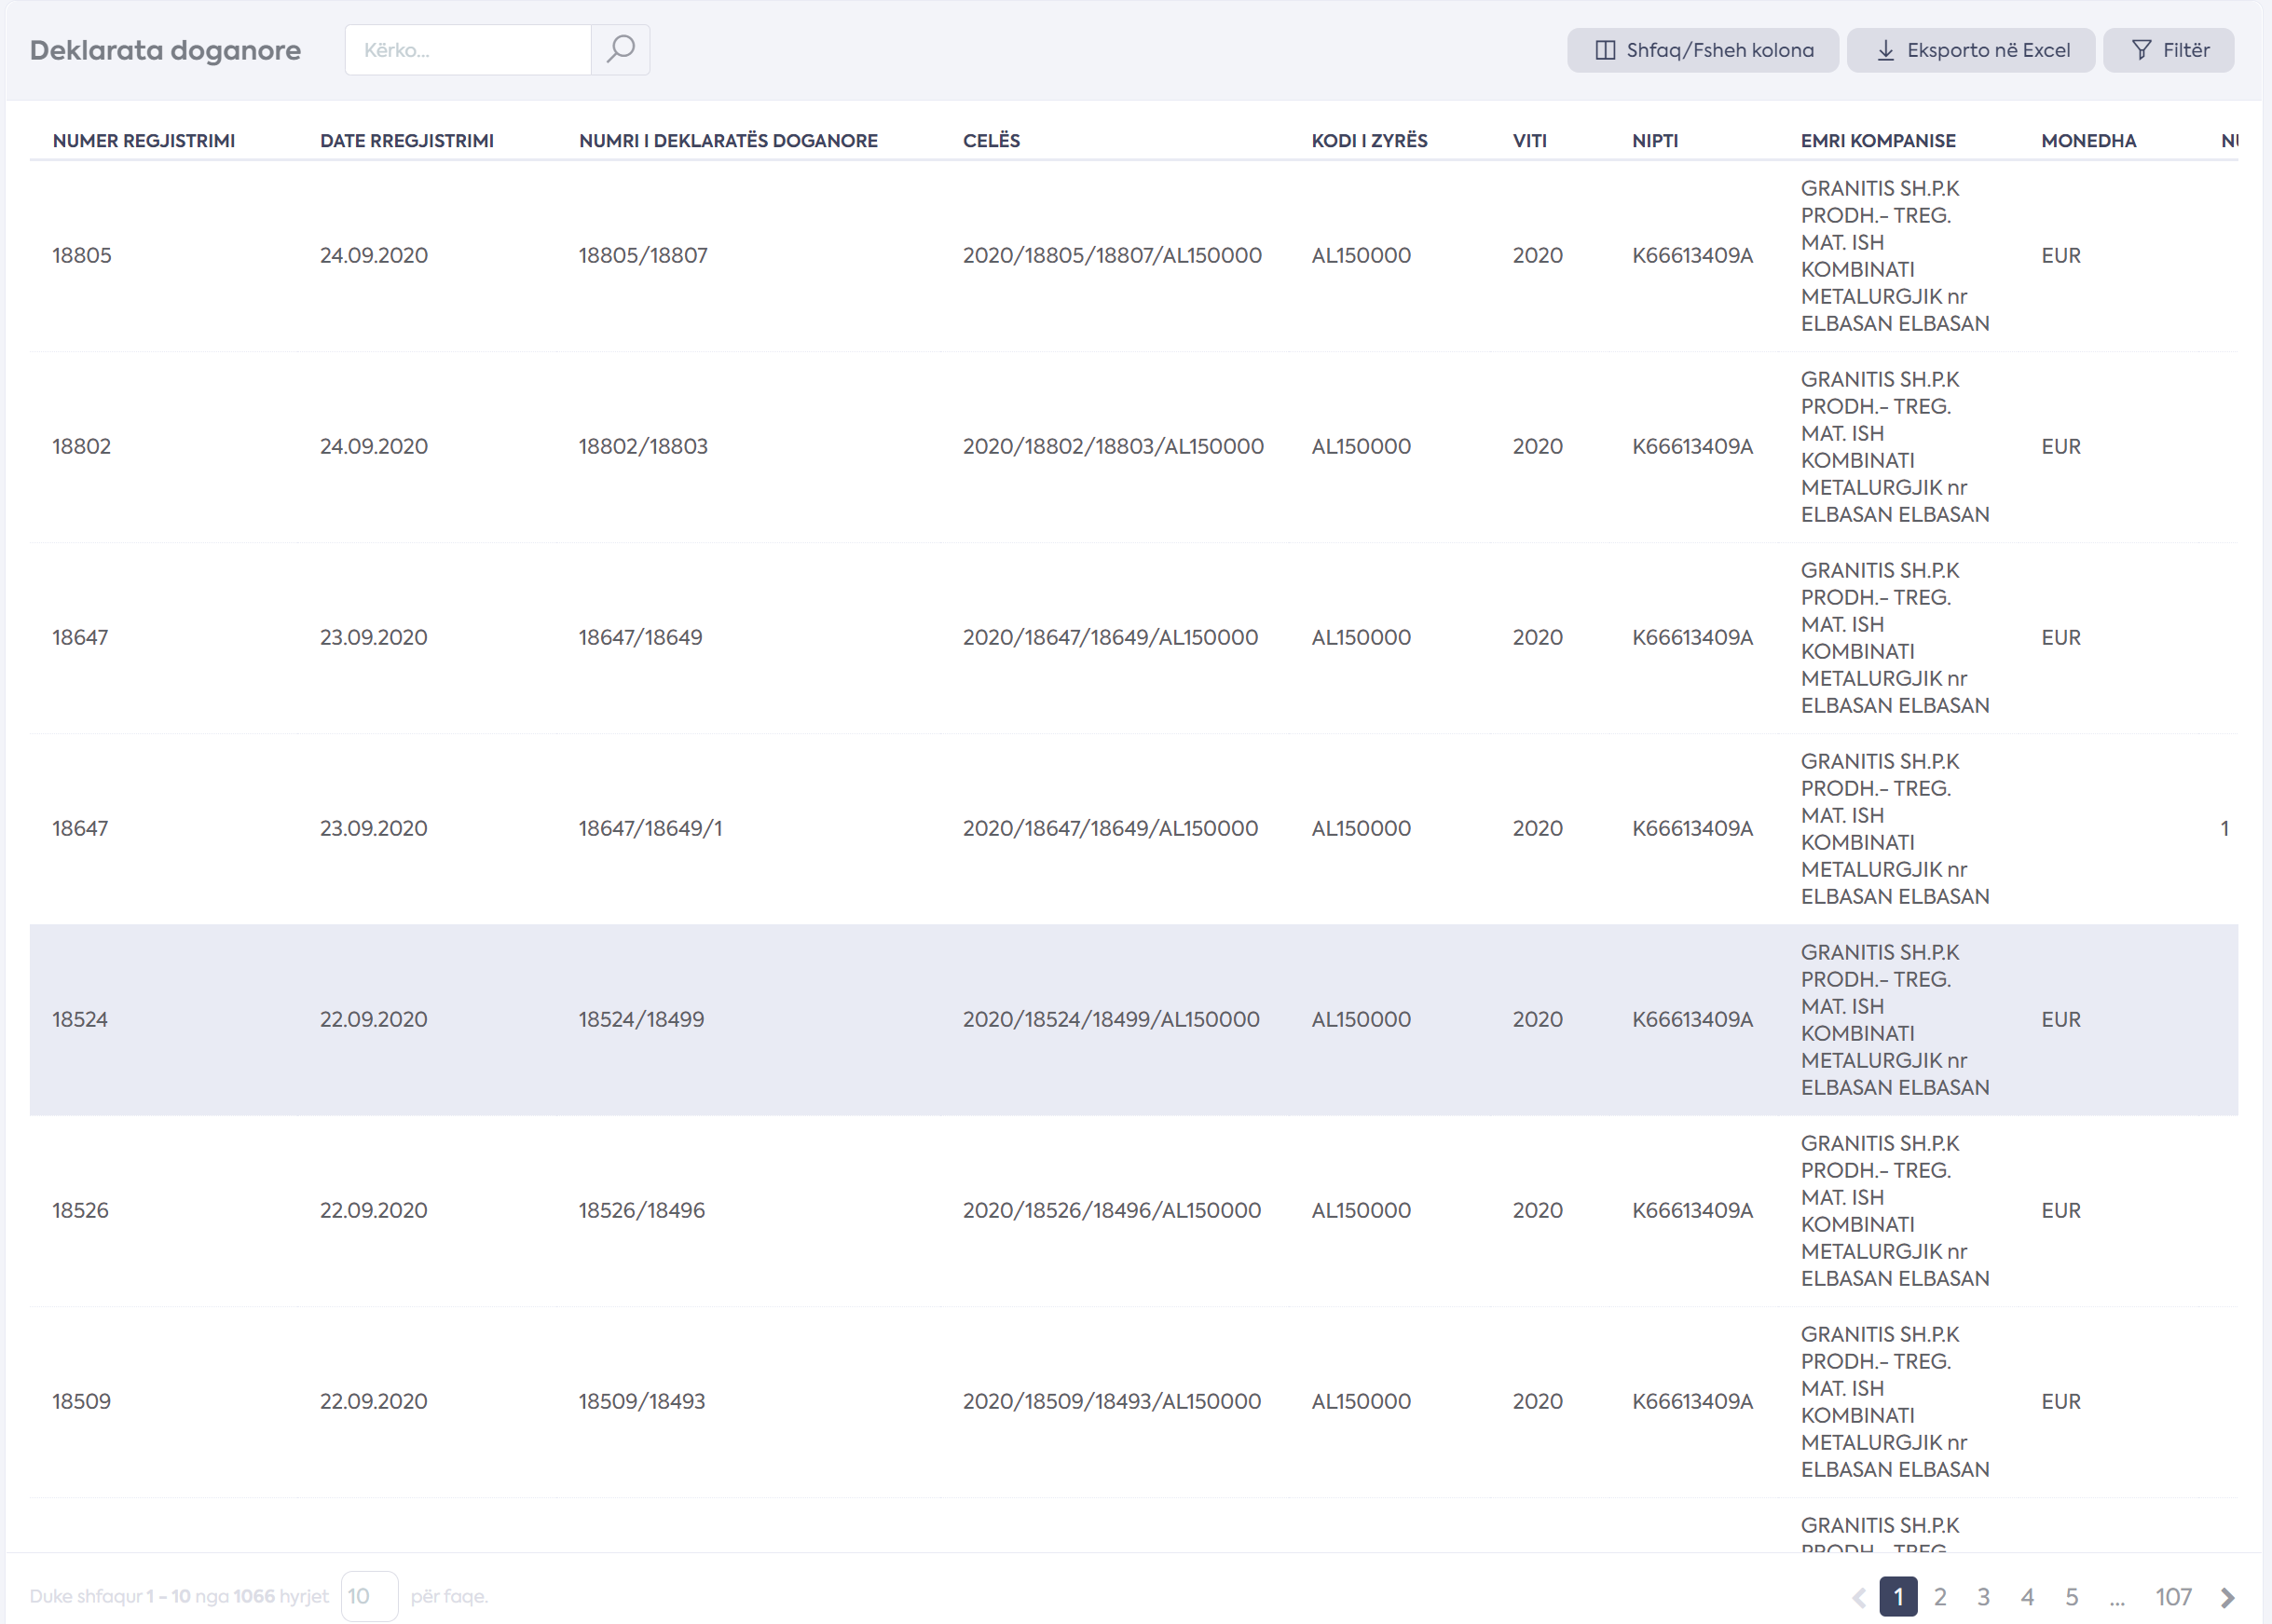
Task: Click date 24.09.2020 in row 18805
Action: pyautogui.click(x=374, y=256)
